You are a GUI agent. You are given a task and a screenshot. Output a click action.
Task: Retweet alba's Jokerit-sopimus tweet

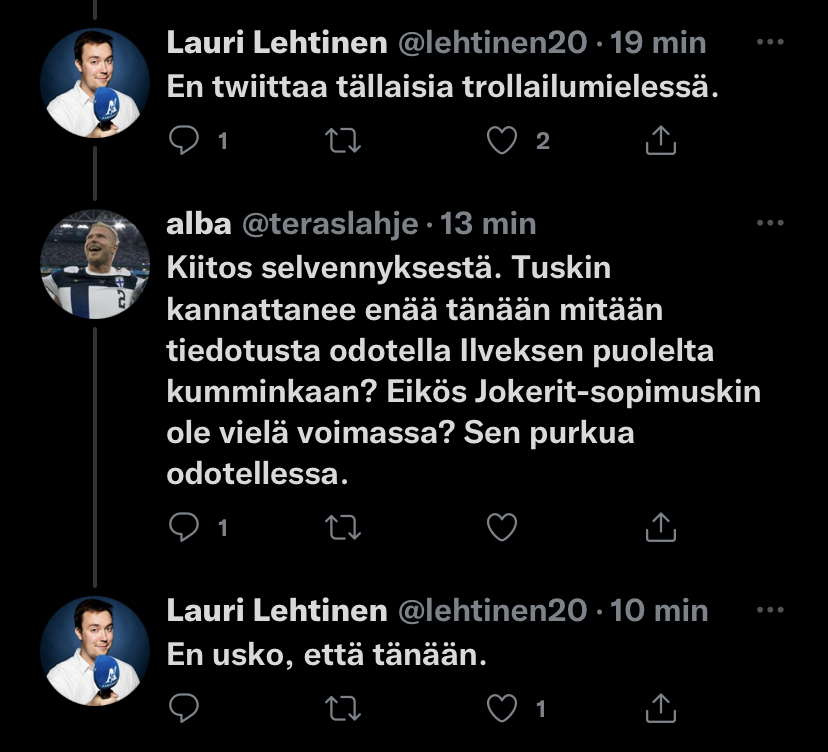coord(343,526)
